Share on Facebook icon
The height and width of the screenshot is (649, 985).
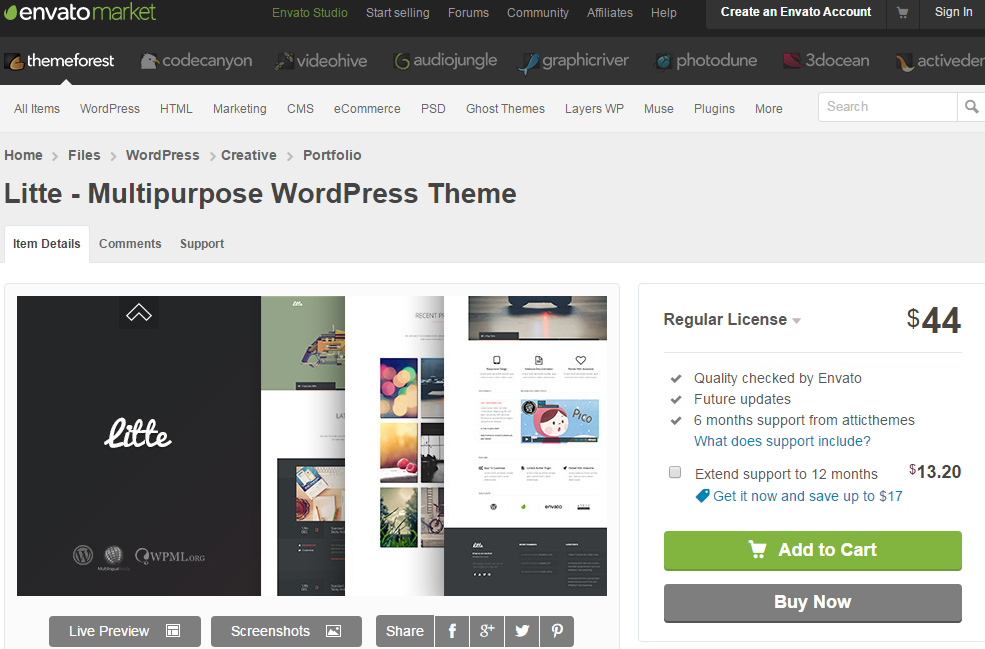(x=452, y=631)
